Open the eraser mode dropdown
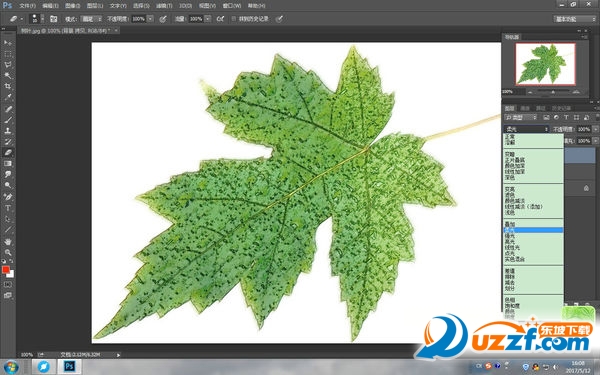This screenshot has width=600, height=375. pyautogui.click(x=92, y=19)
